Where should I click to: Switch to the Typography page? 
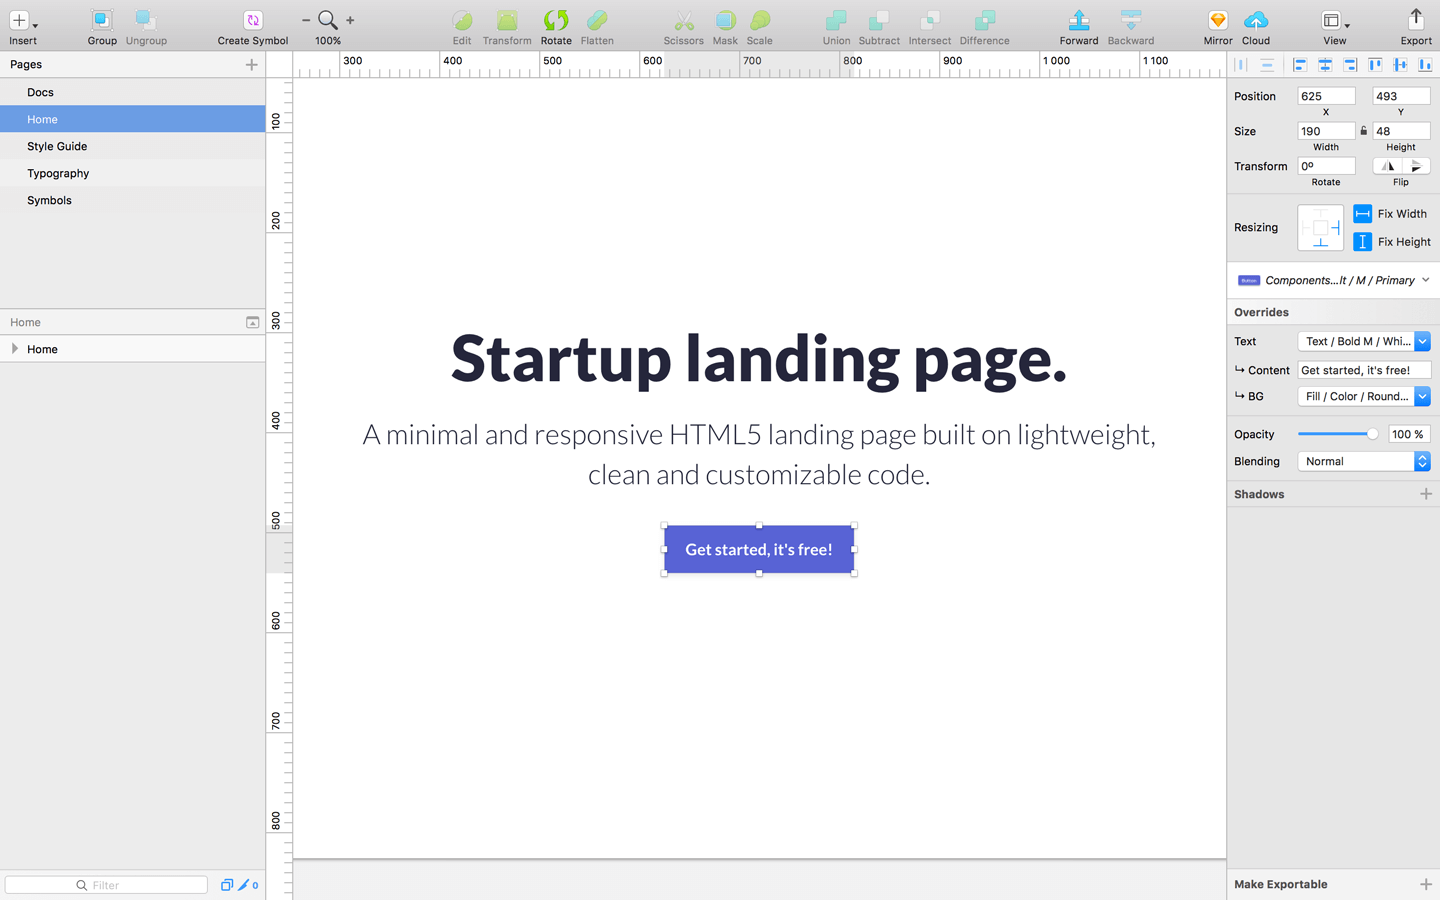(58, 173)
